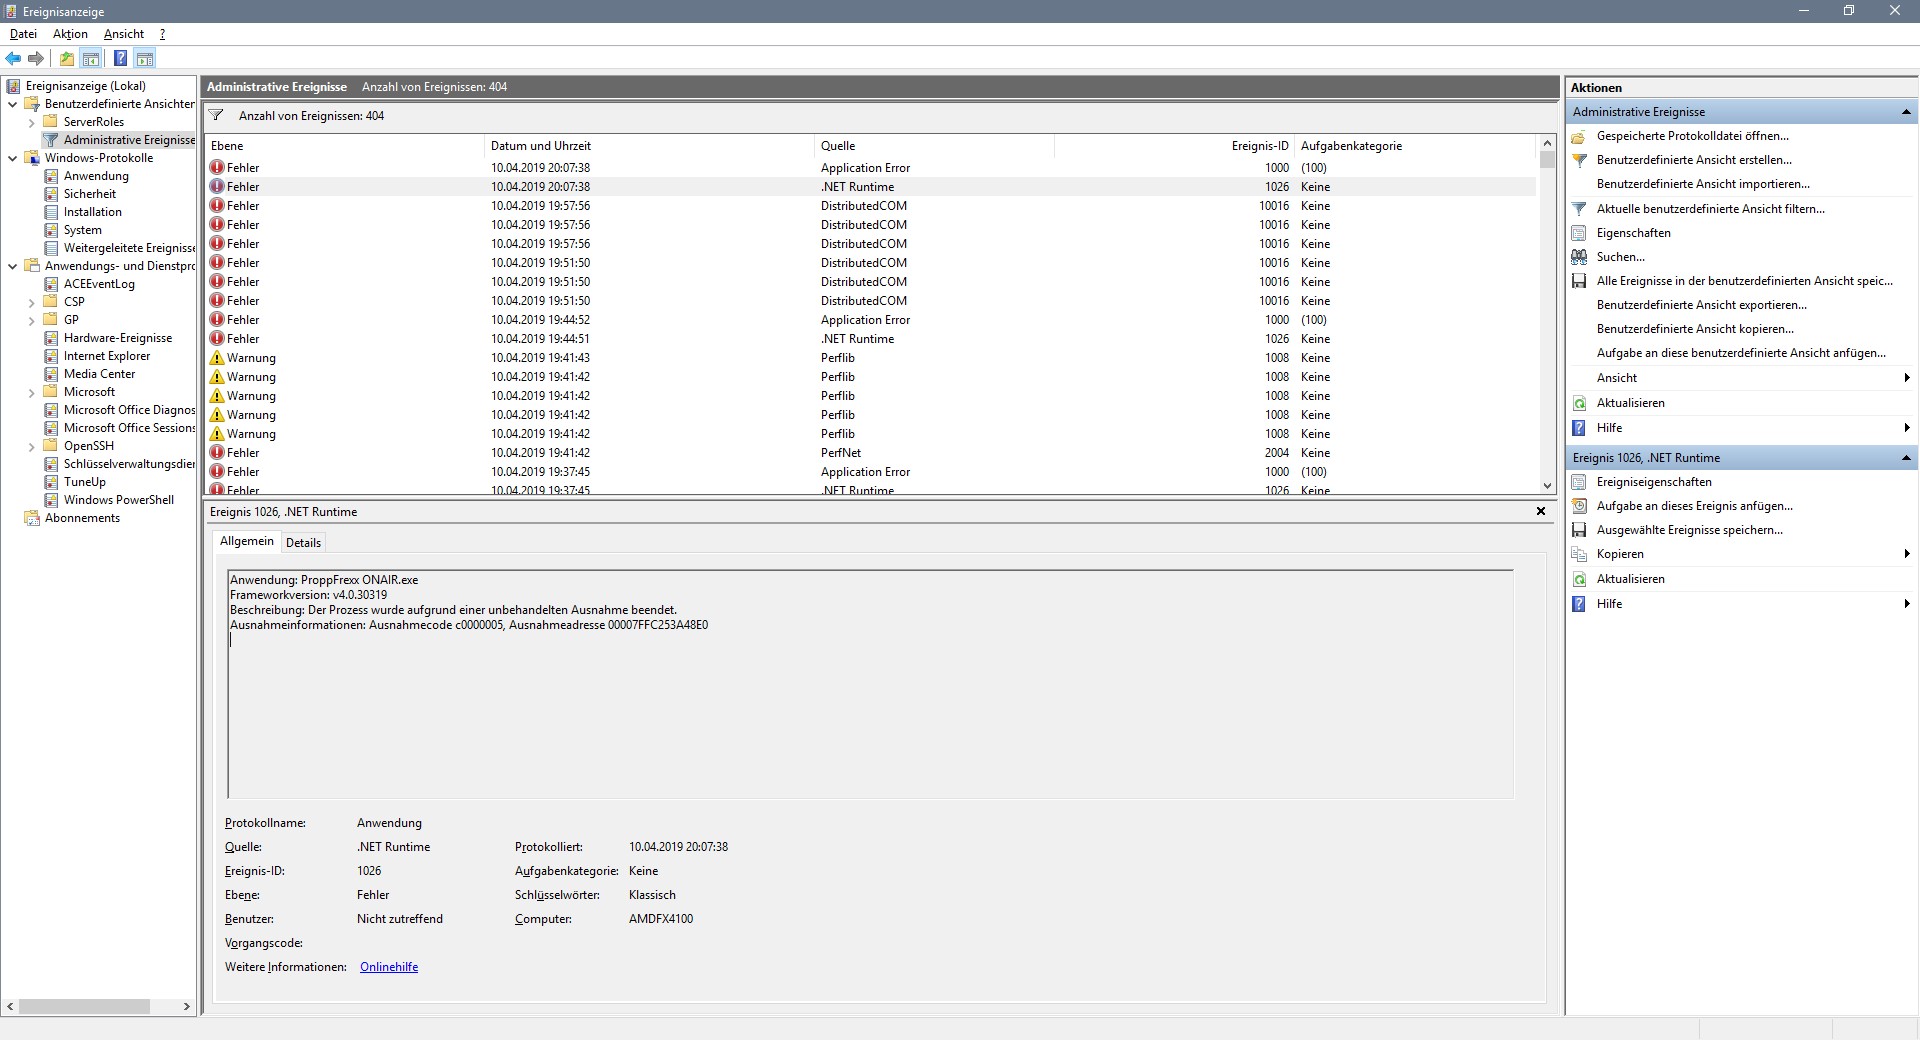Expand the CSP folder
Screen dimensions: 1920x1040
32,302
